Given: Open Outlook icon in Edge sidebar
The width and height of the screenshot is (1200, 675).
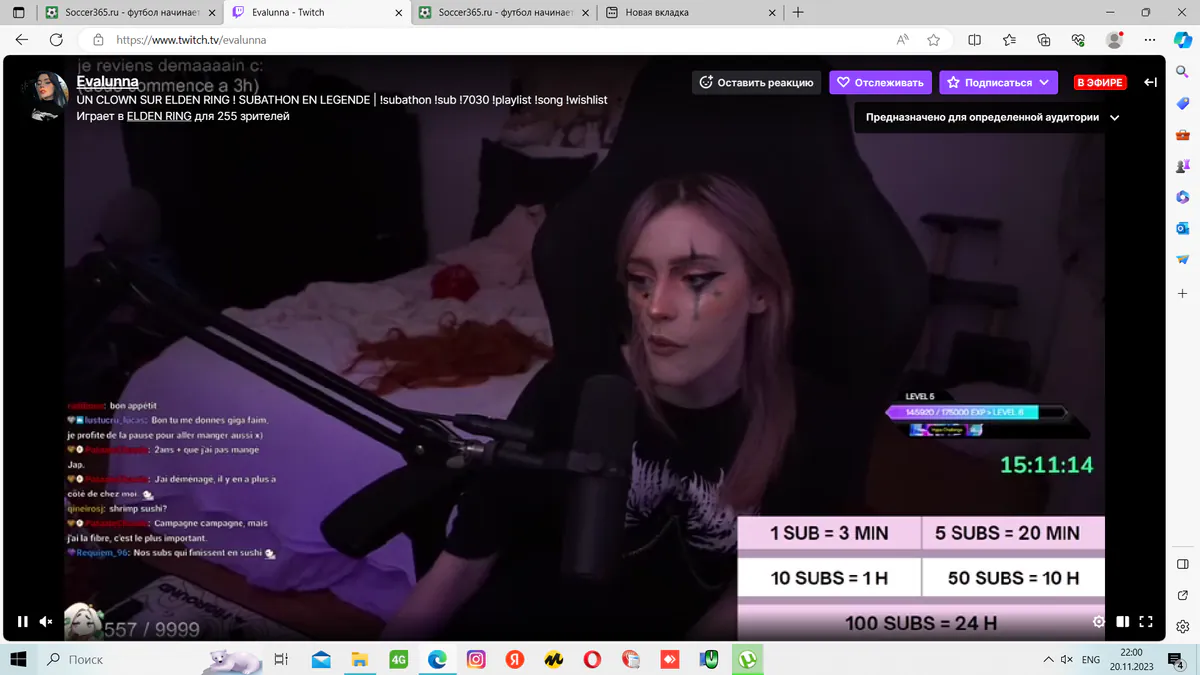Looking at the screenshot, I should pyautogui.click(x=1183, y=228).
